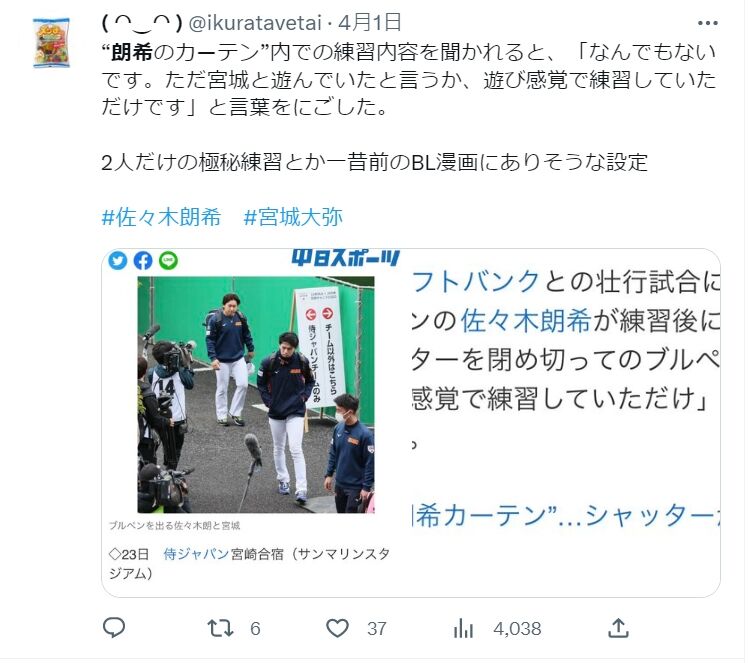Open the @ikuratavetai profile handle
Image resolution: width=748 pixels, height=663 pixels.
click(255, 23)
